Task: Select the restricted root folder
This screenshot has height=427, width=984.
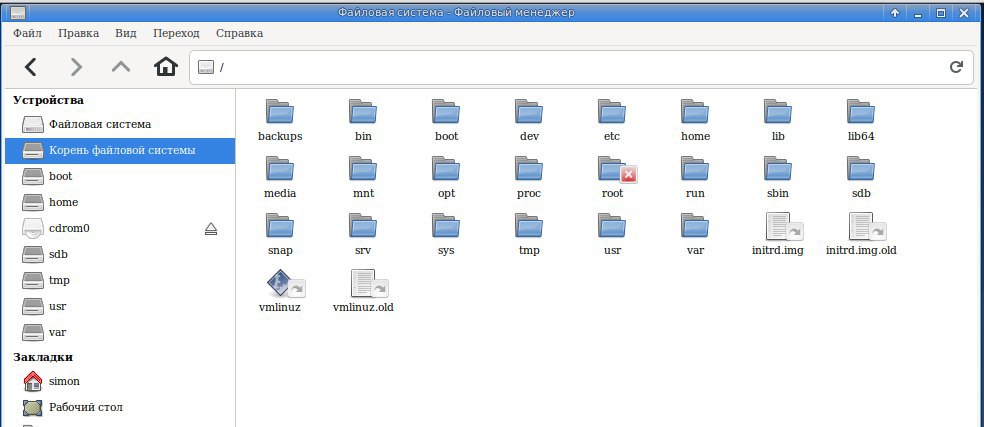Action: [x=612, y=177]
